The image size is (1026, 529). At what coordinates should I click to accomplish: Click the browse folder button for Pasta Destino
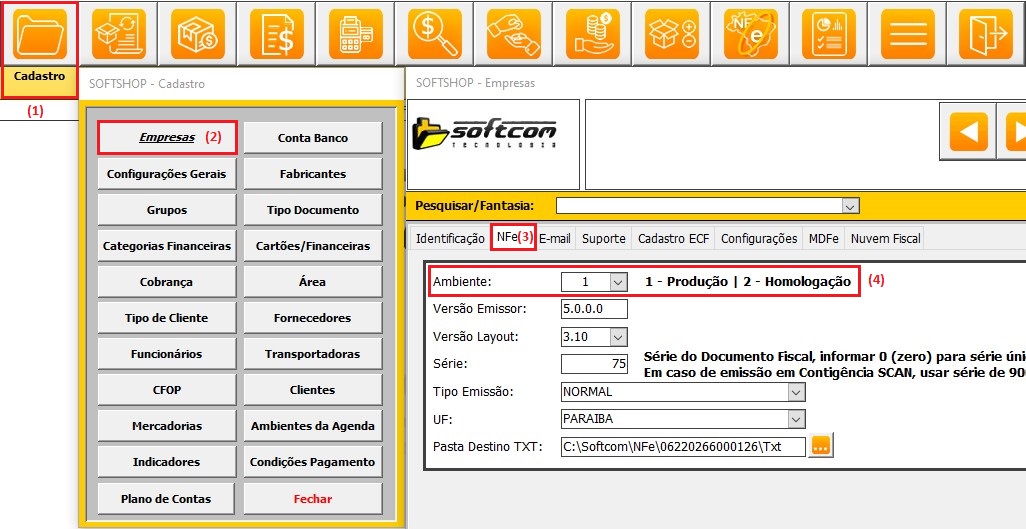click(x=821, y=446)
